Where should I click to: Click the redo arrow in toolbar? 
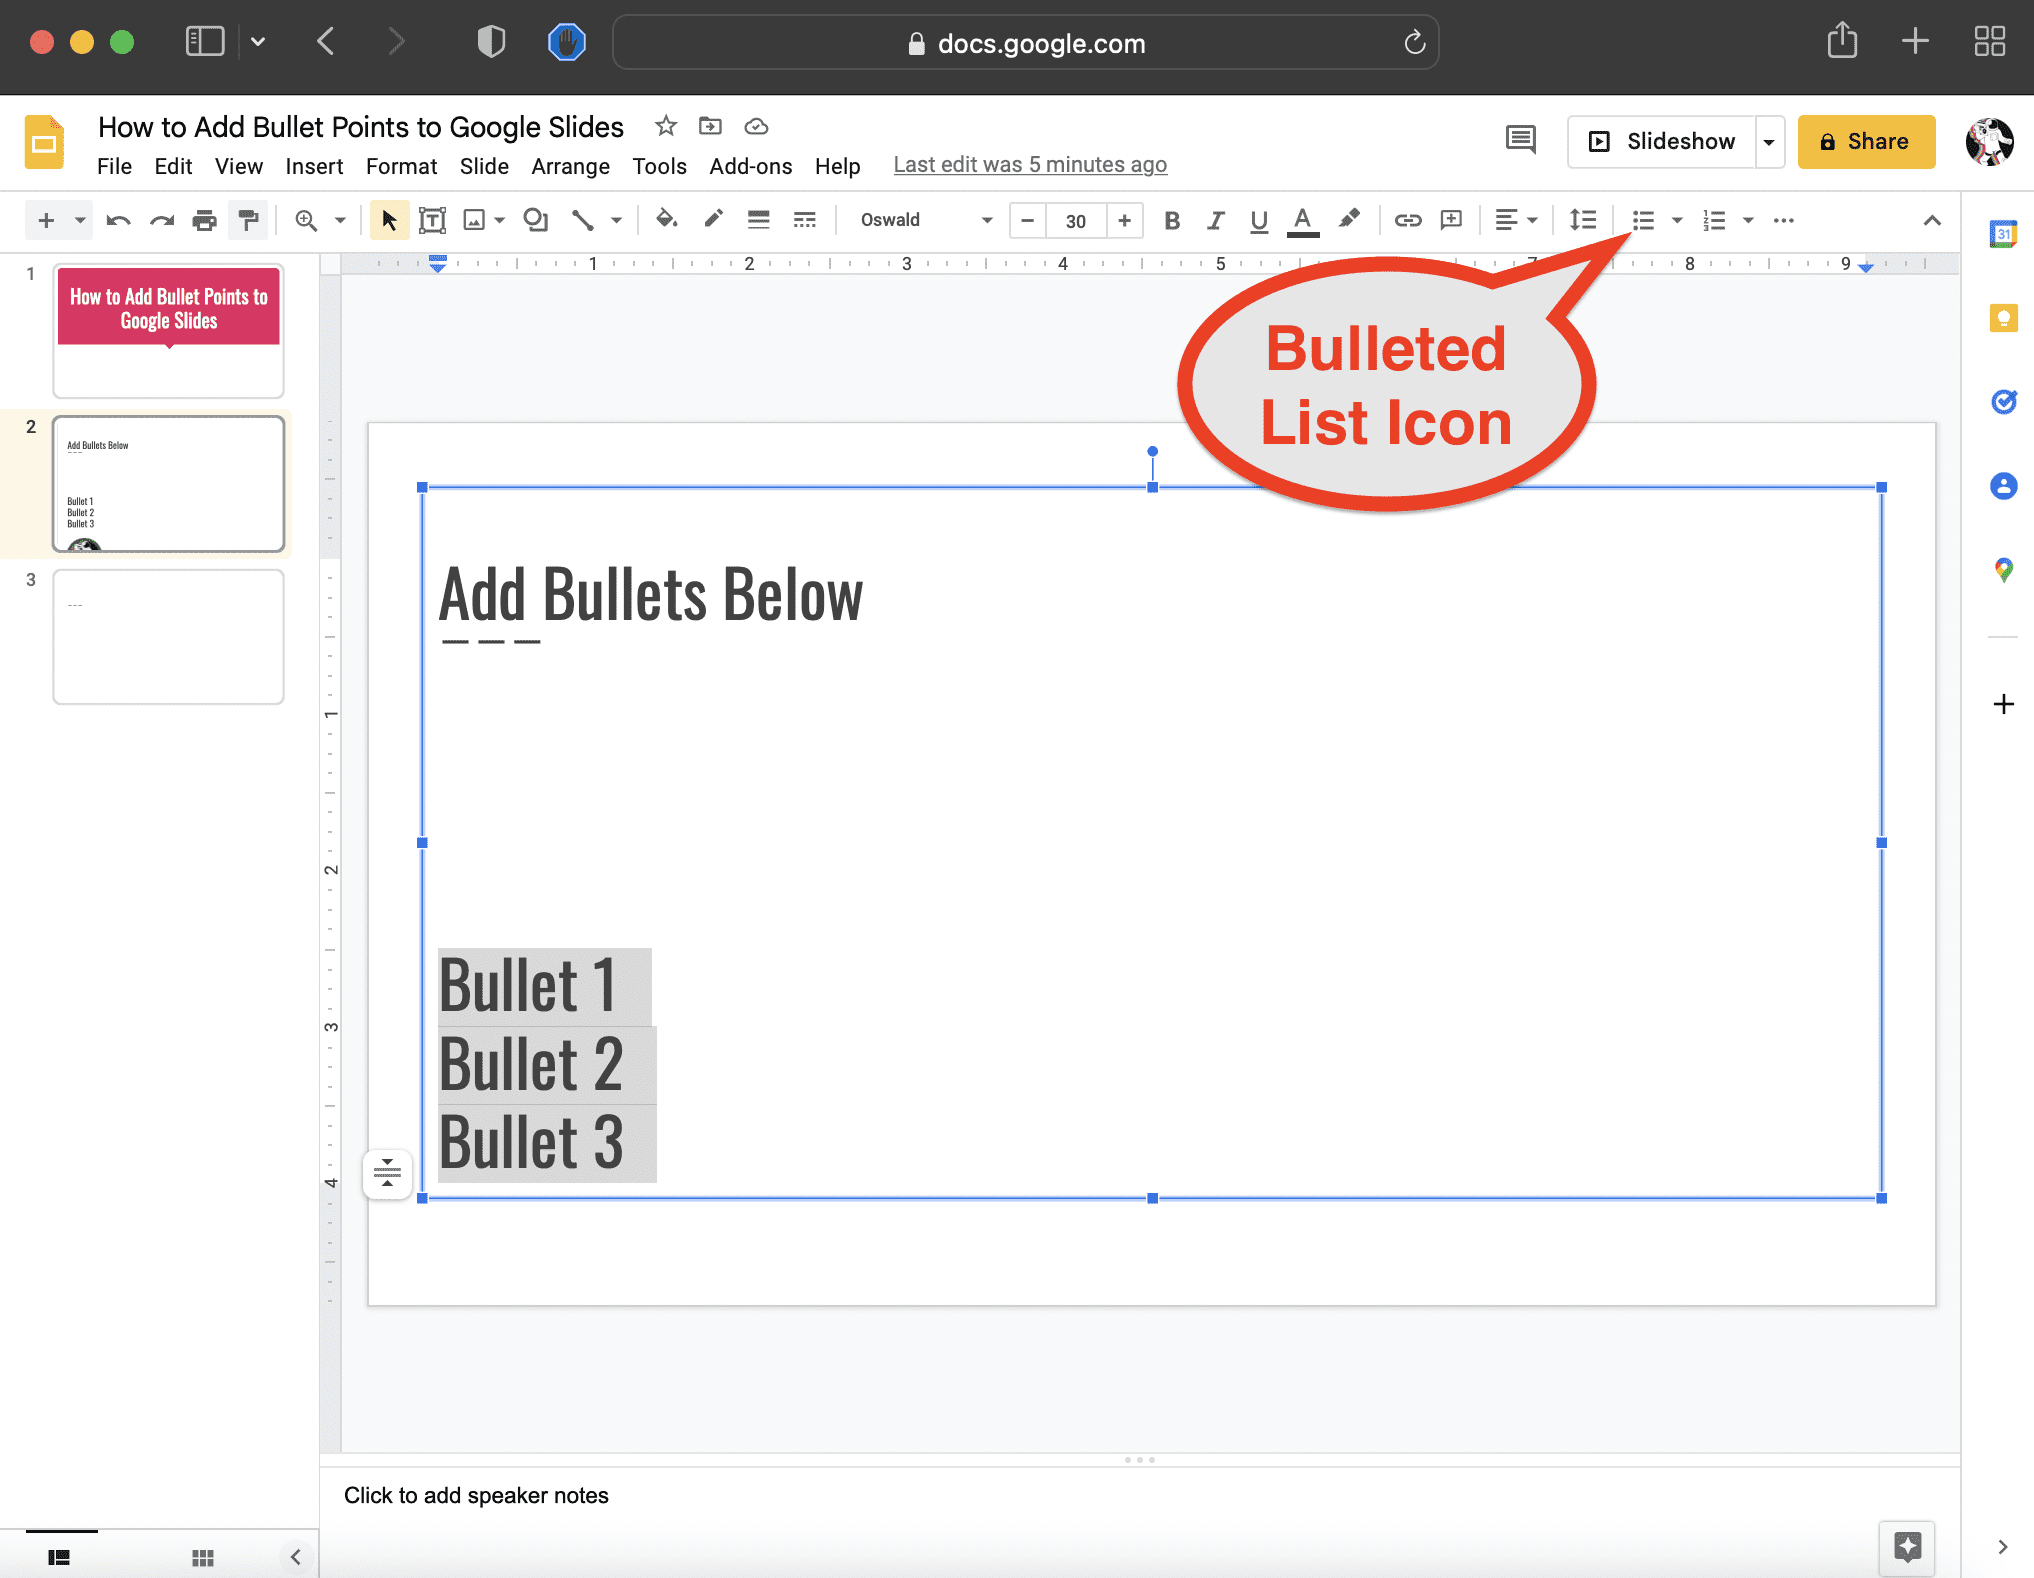pyautogui.click(x=162, y=220)
